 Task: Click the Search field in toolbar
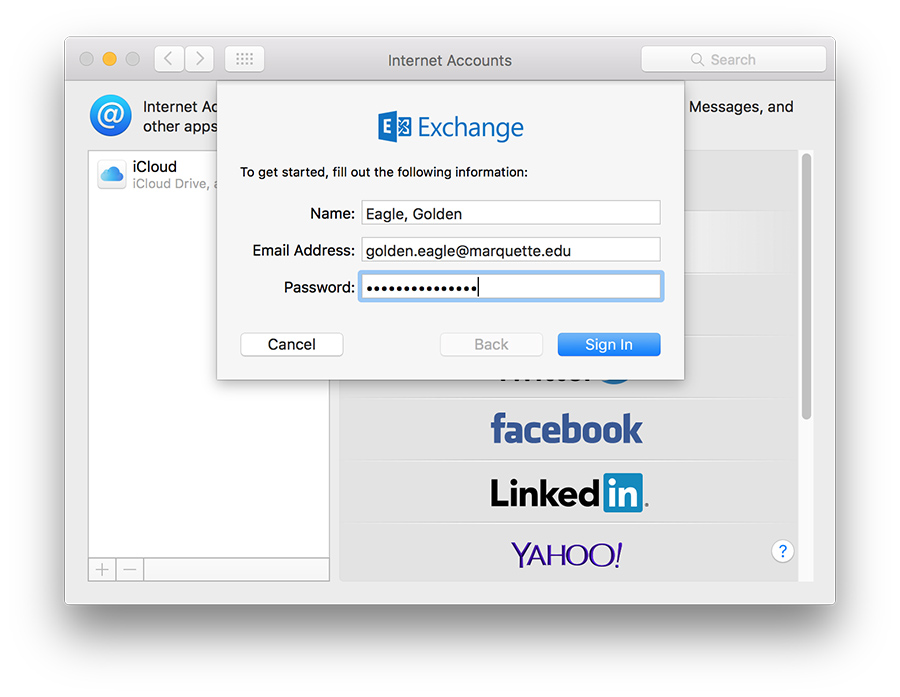tap(733, 60)
